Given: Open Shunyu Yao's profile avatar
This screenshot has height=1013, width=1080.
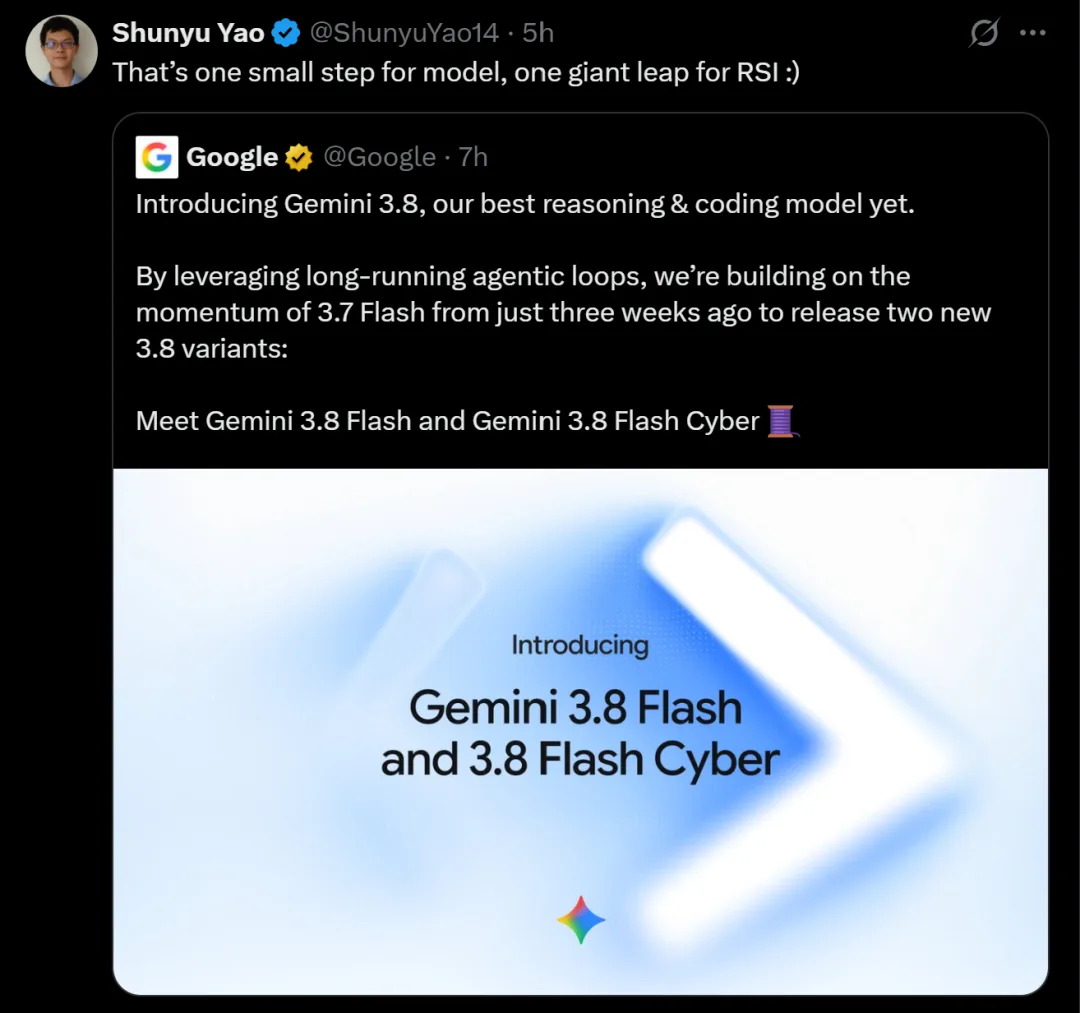Looking at the screenshot, I should (61, 51).
